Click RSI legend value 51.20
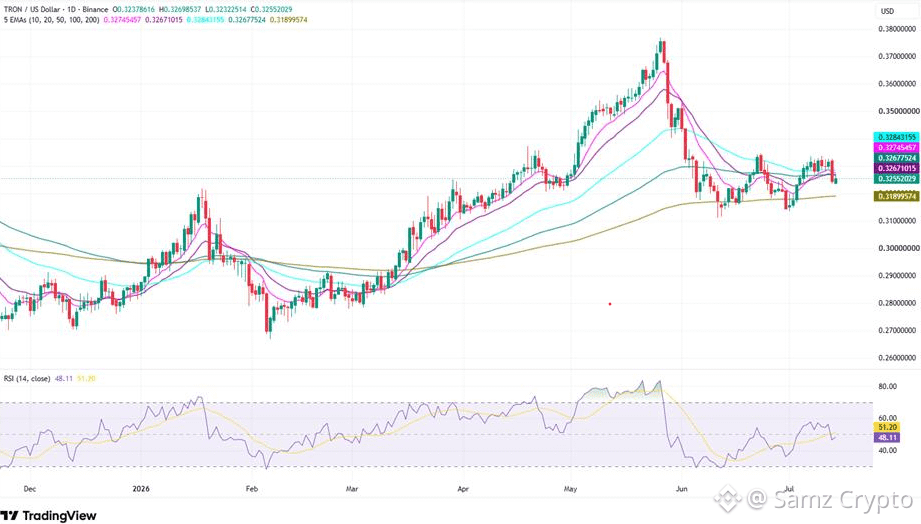This screenshot has width=921, height=524. click(x=86, y=378)
